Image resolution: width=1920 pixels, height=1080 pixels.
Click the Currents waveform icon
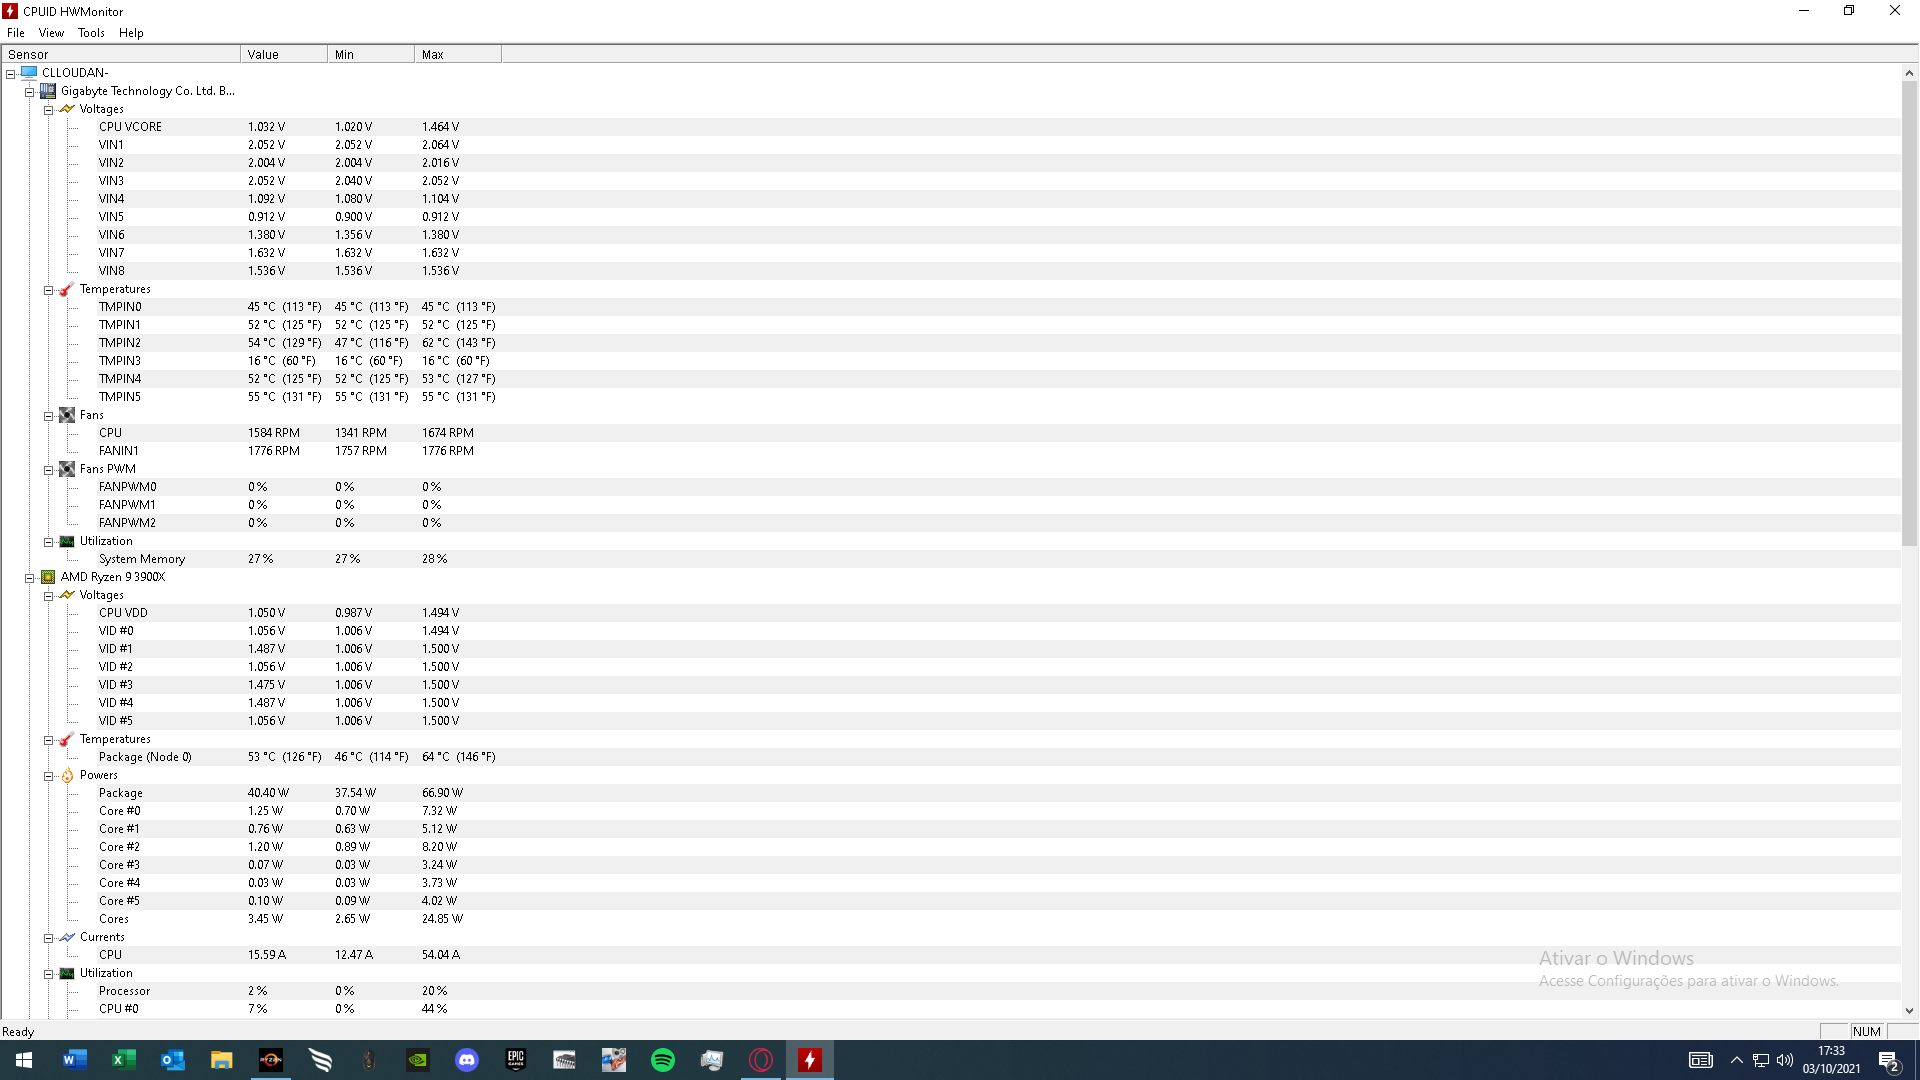point(67,937)
